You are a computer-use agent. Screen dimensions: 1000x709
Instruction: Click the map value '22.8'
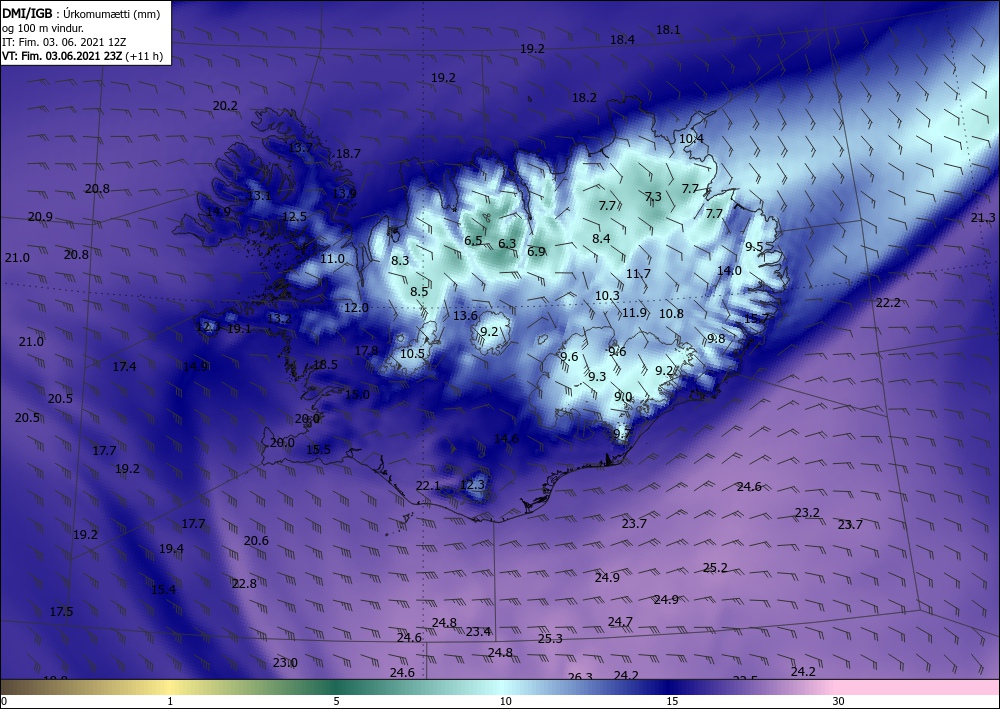click(244, 584)
